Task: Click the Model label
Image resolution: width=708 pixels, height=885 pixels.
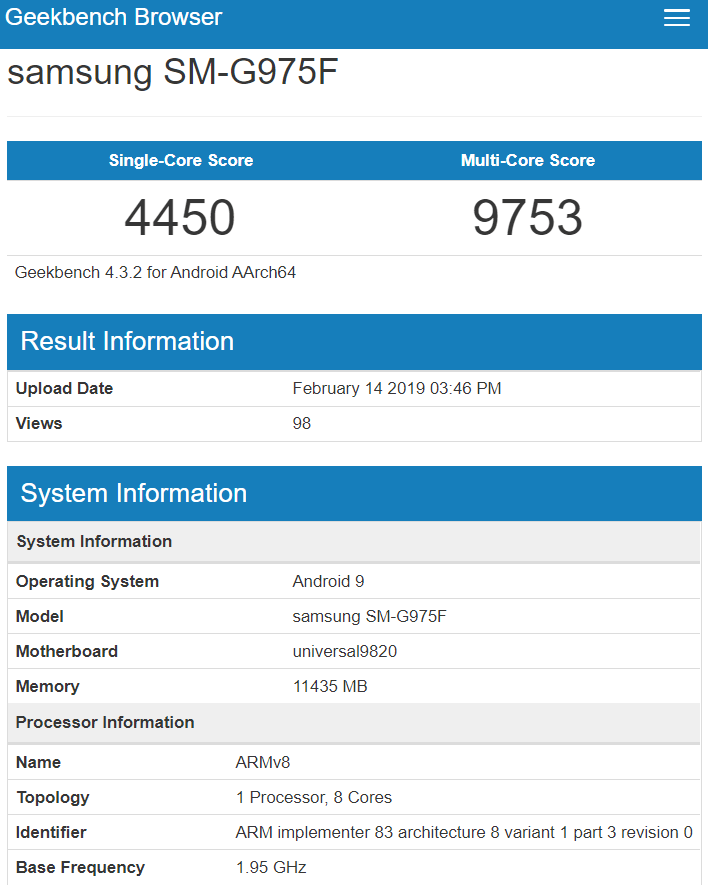Action: pyautogui.click(x=40, y=616)
